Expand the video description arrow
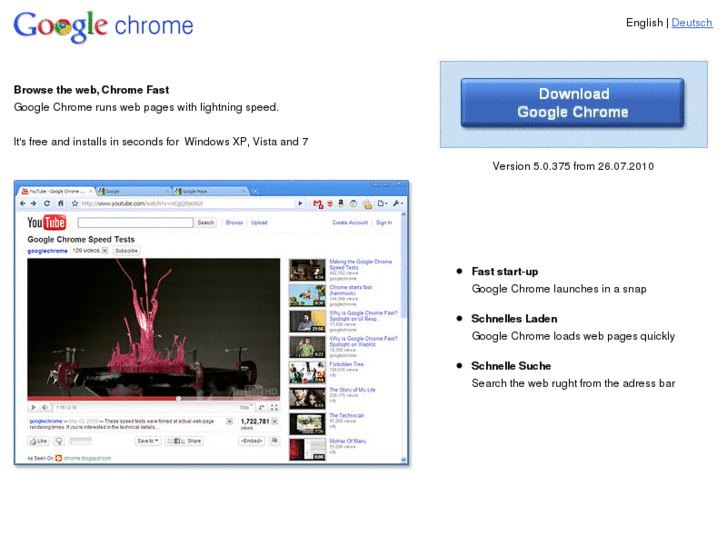Screen dimensions: 727x545 [229, 421]
